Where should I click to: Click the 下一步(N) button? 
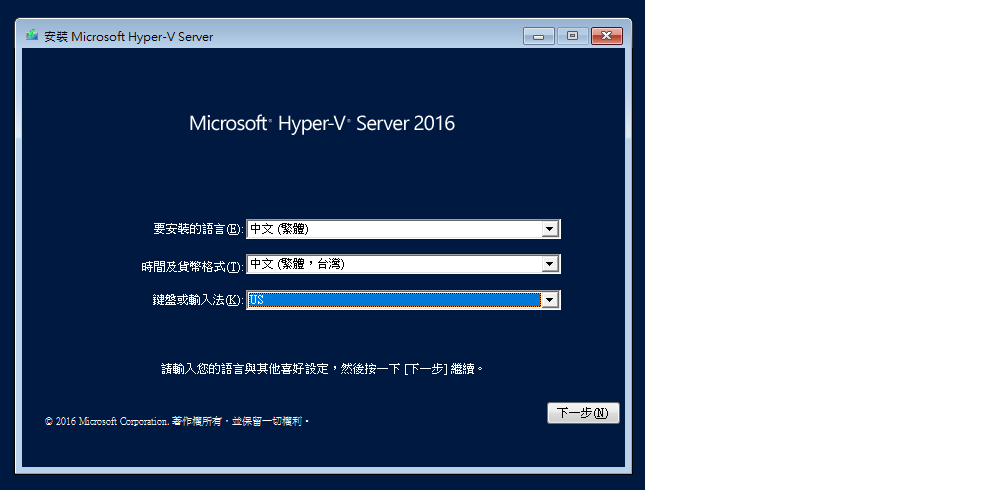pos(583,413)
